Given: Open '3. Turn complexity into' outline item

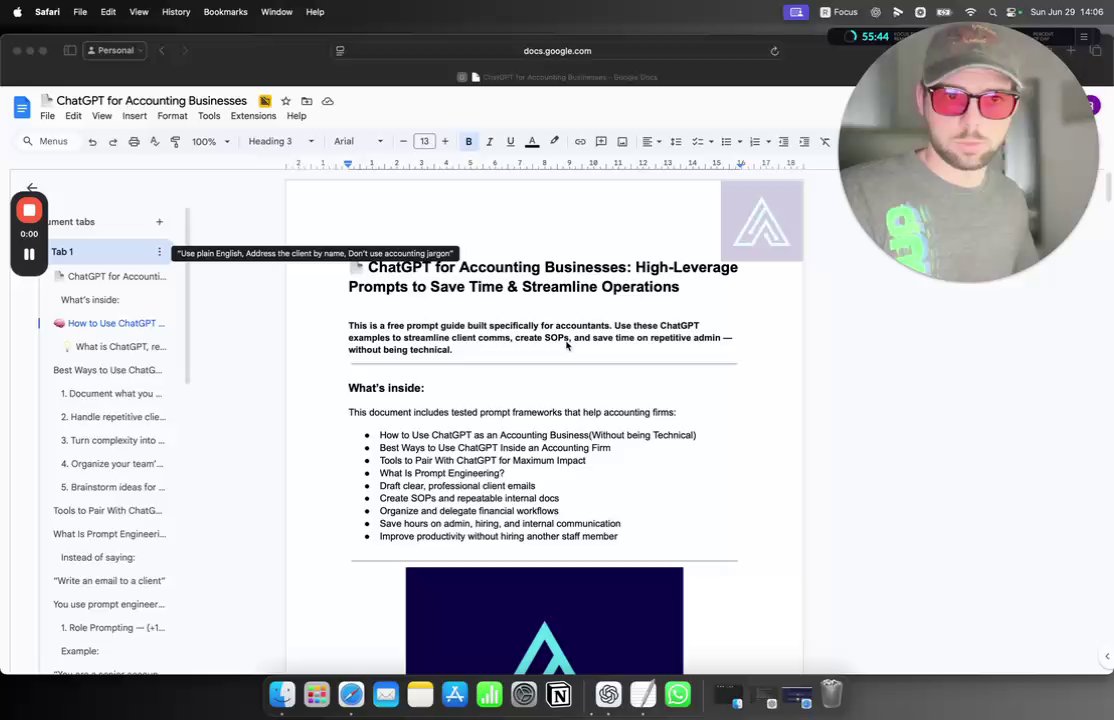Looking at the screenshot, I should [112, 441].
